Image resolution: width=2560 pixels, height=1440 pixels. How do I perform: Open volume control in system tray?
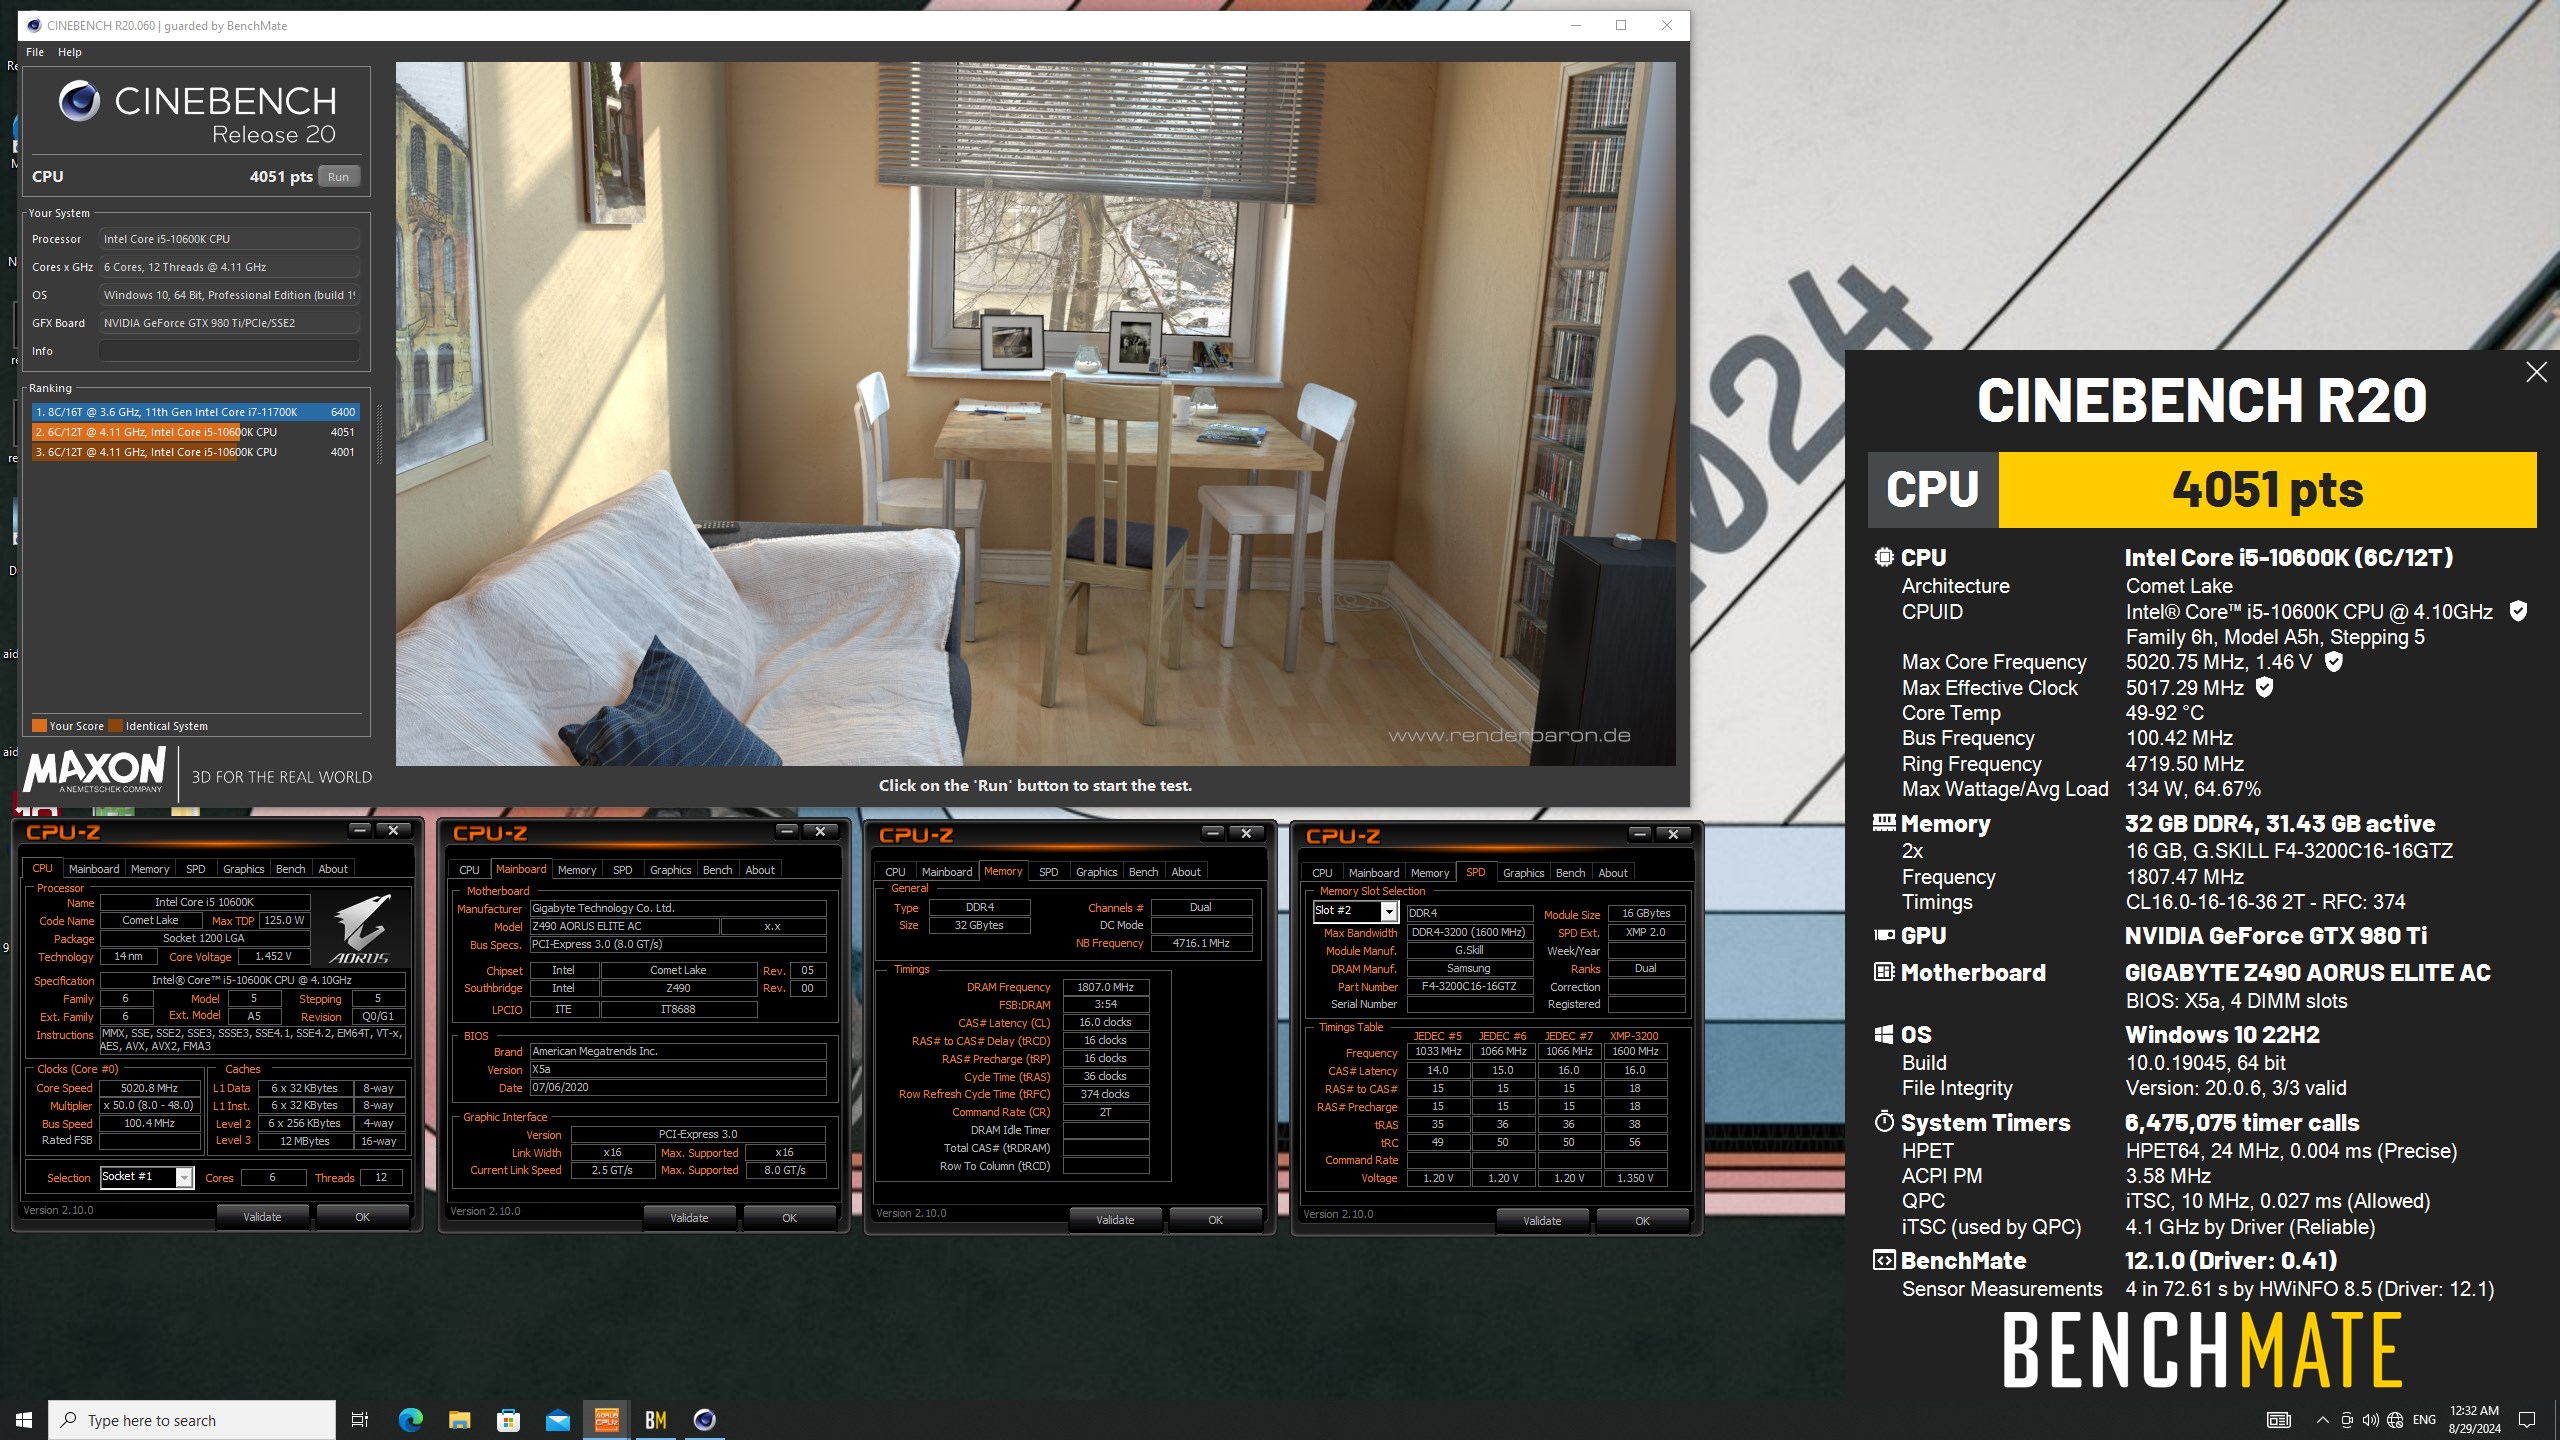pos(2371,1420)
